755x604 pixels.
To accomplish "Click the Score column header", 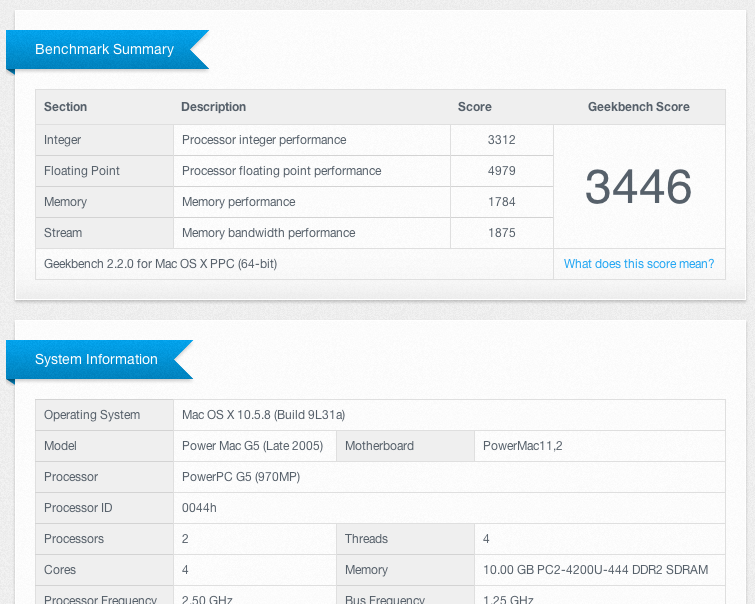I will point(474,107).
